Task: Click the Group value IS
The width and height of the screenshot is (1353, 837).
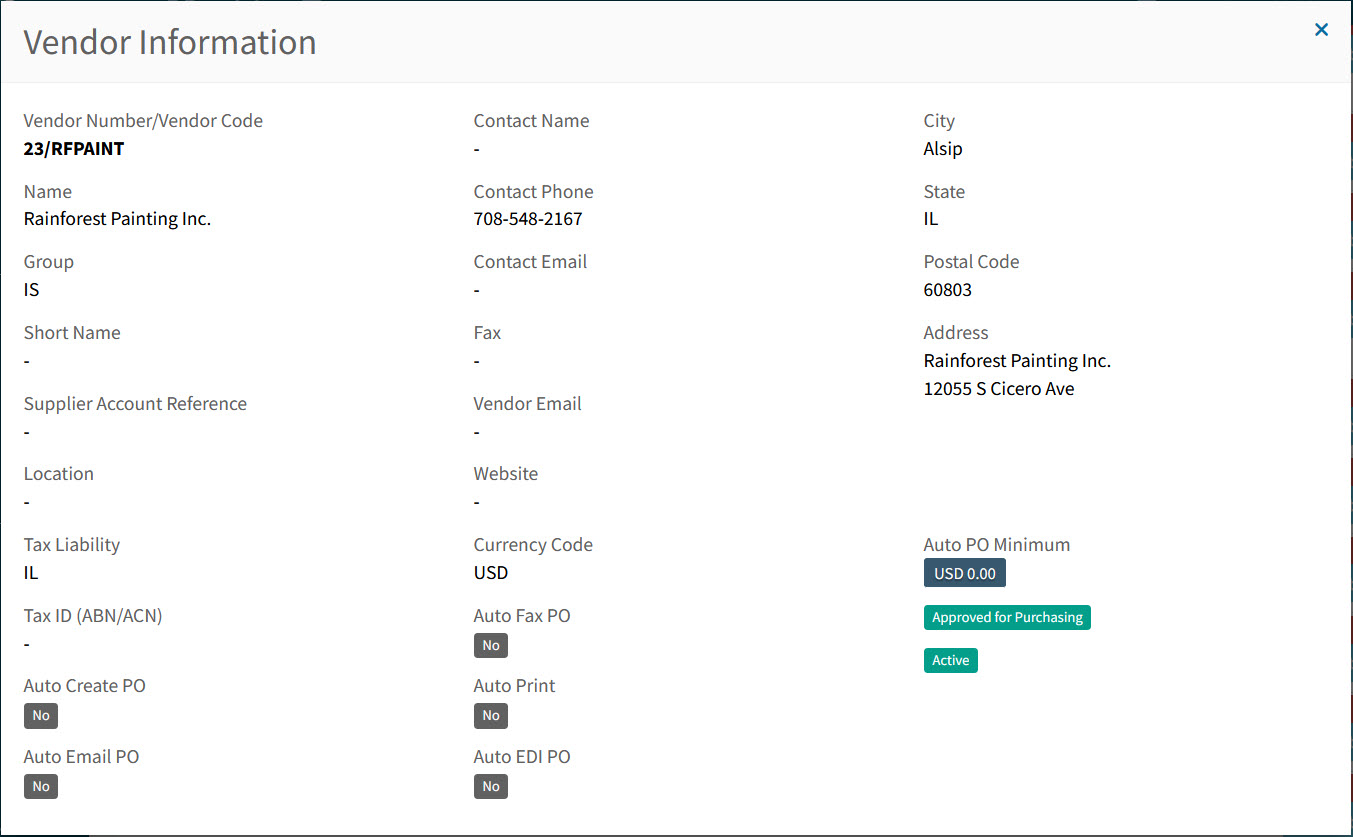Action: 32,290
